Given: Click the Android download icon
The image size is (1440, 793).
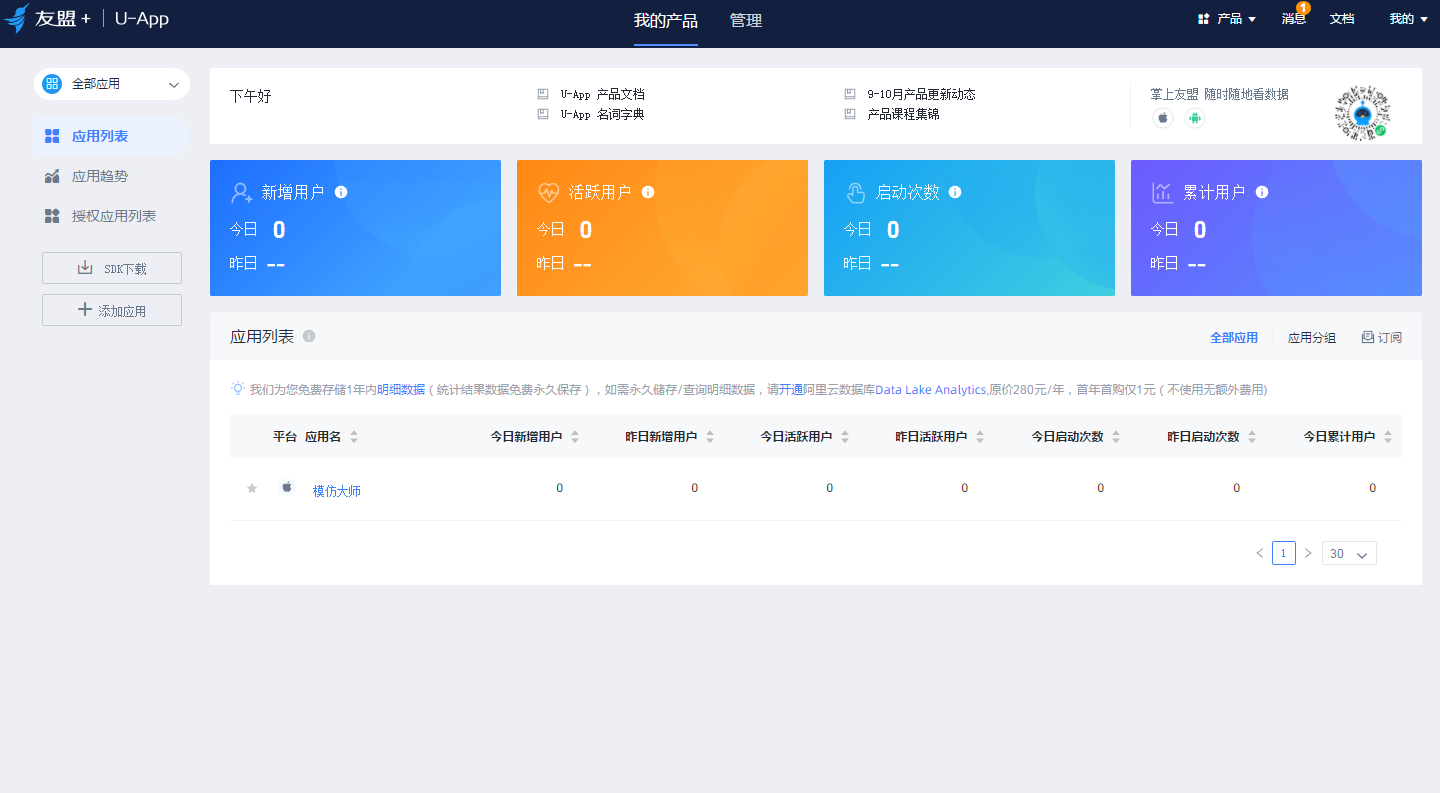Looking at the screenshot, I should 1194,118.
